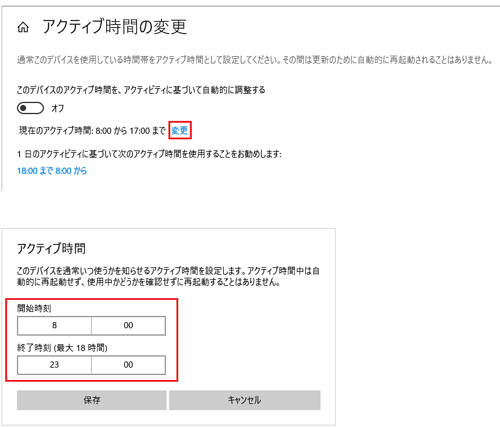Open the end time minute field under 終了時刻
The height and width of the screenshot is (427, 500).
pyautogui.click(x=128, y=365)
